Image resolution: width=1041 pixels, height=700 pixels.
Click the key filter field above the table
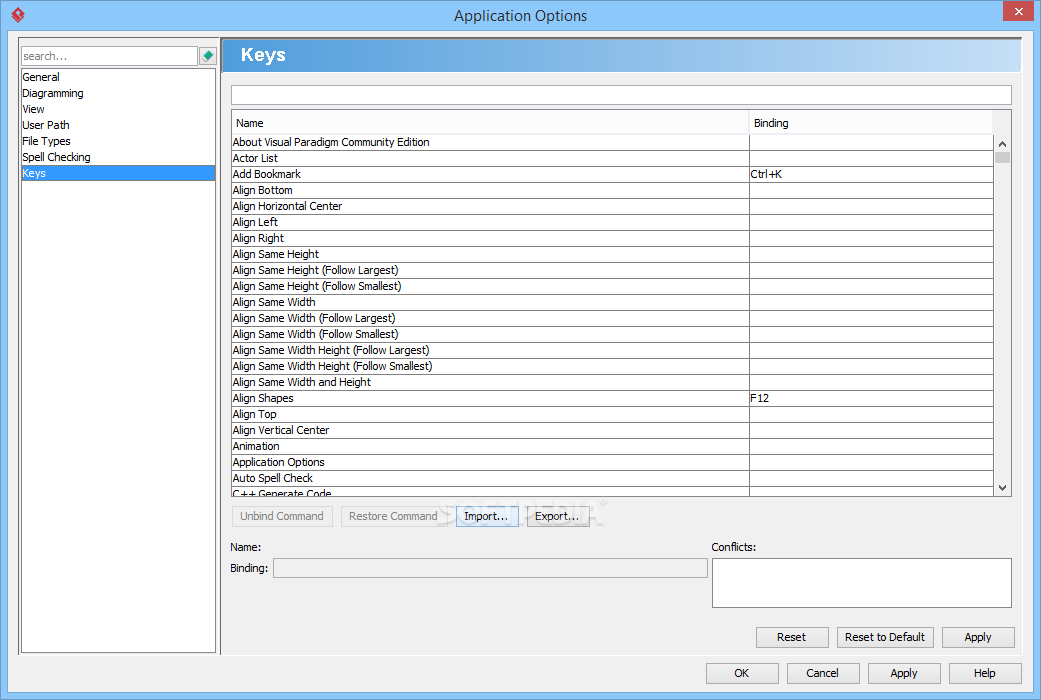pos(621,95)
